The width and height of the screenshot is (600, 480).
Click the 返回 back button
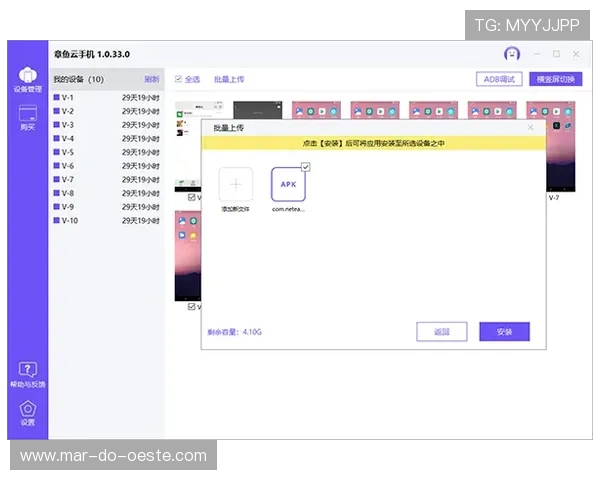coord(442,332)
